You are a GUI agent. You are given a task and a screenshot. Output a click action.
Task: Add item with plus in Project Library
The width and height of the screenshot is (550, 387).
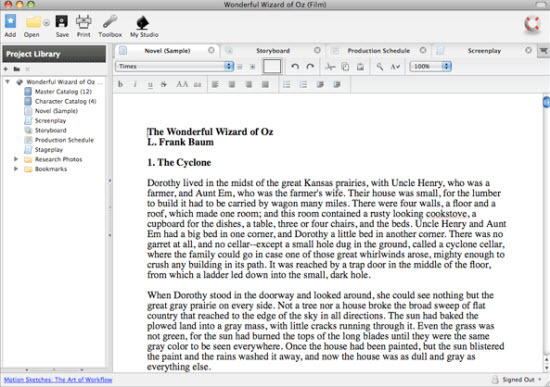pyautogui.click(x=6, y=69)
